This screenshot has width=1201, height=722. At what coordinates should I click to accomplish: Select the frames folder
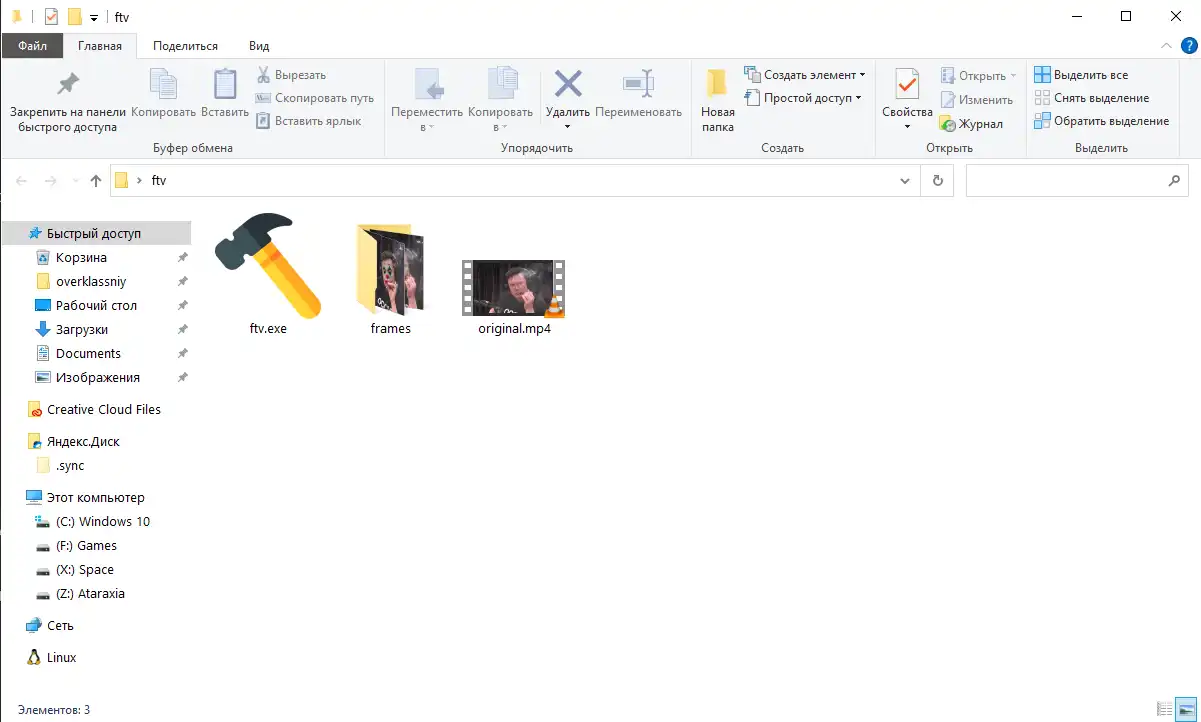(391, 278)
